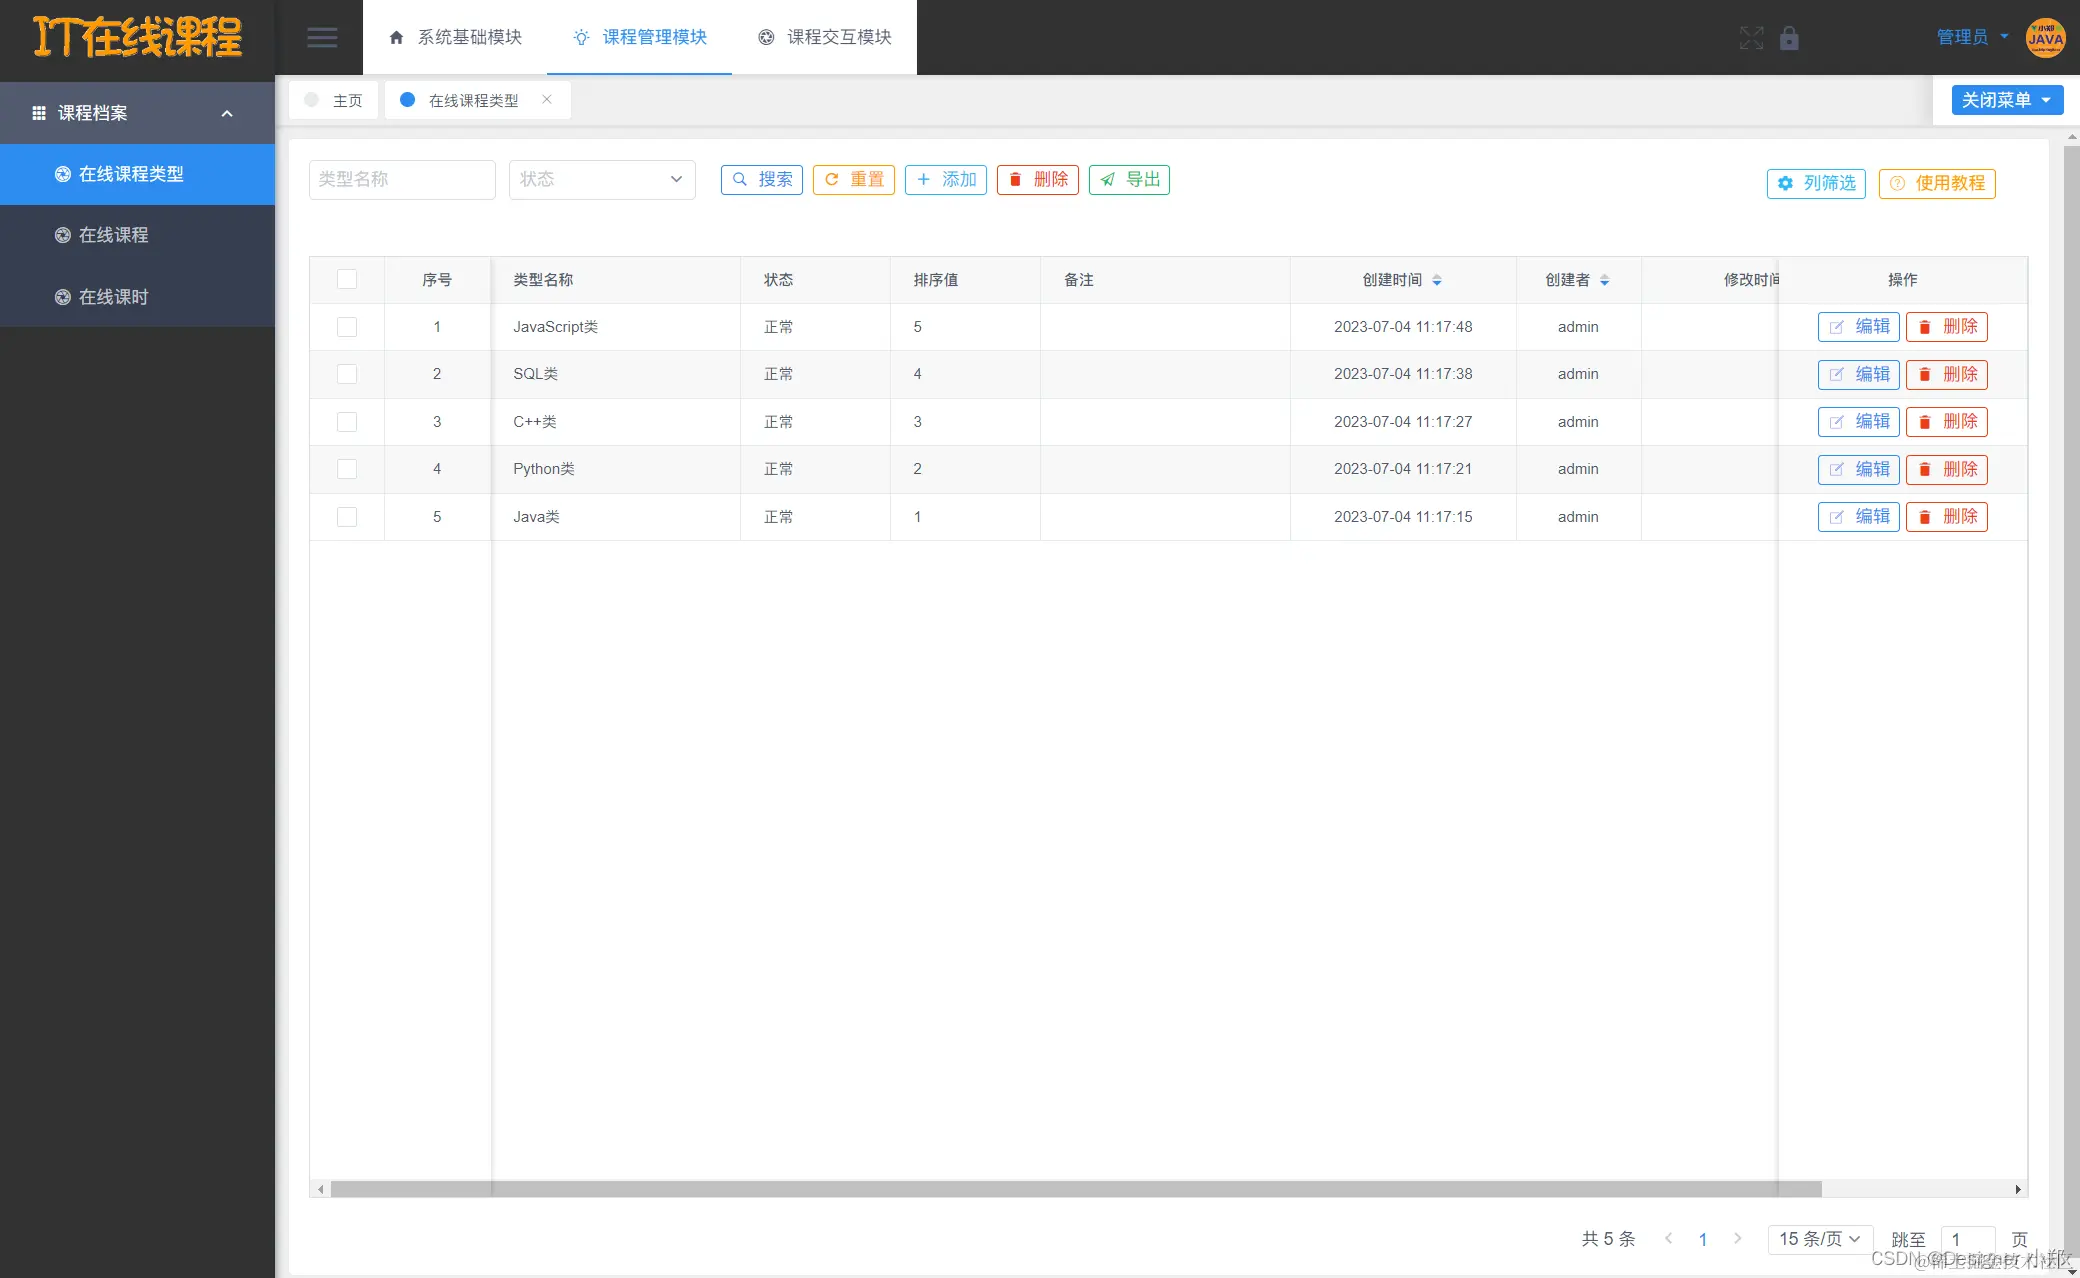Click the fullscreen toggle icon
Image resolution: width=2080 pixels, height=1278 pixels.
(x=1751, y=38)
